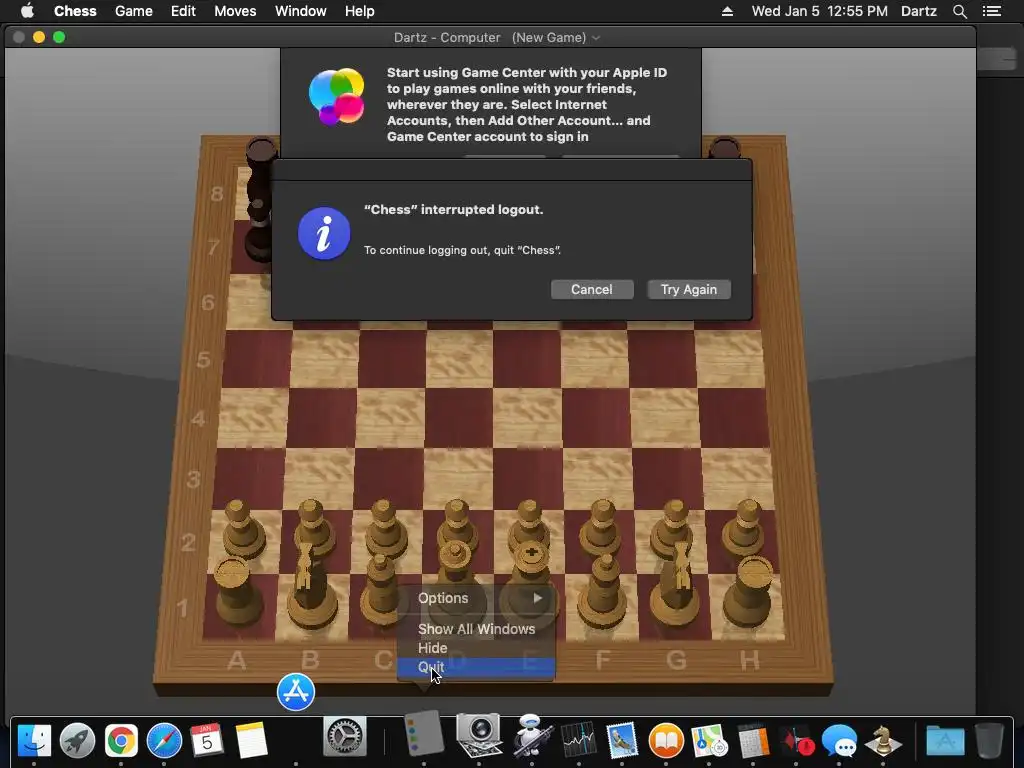Open the Edit menu
Image resolution: width=1024 pixels, height=768 pixels.
pyautogui.click(x=183, y=11)
